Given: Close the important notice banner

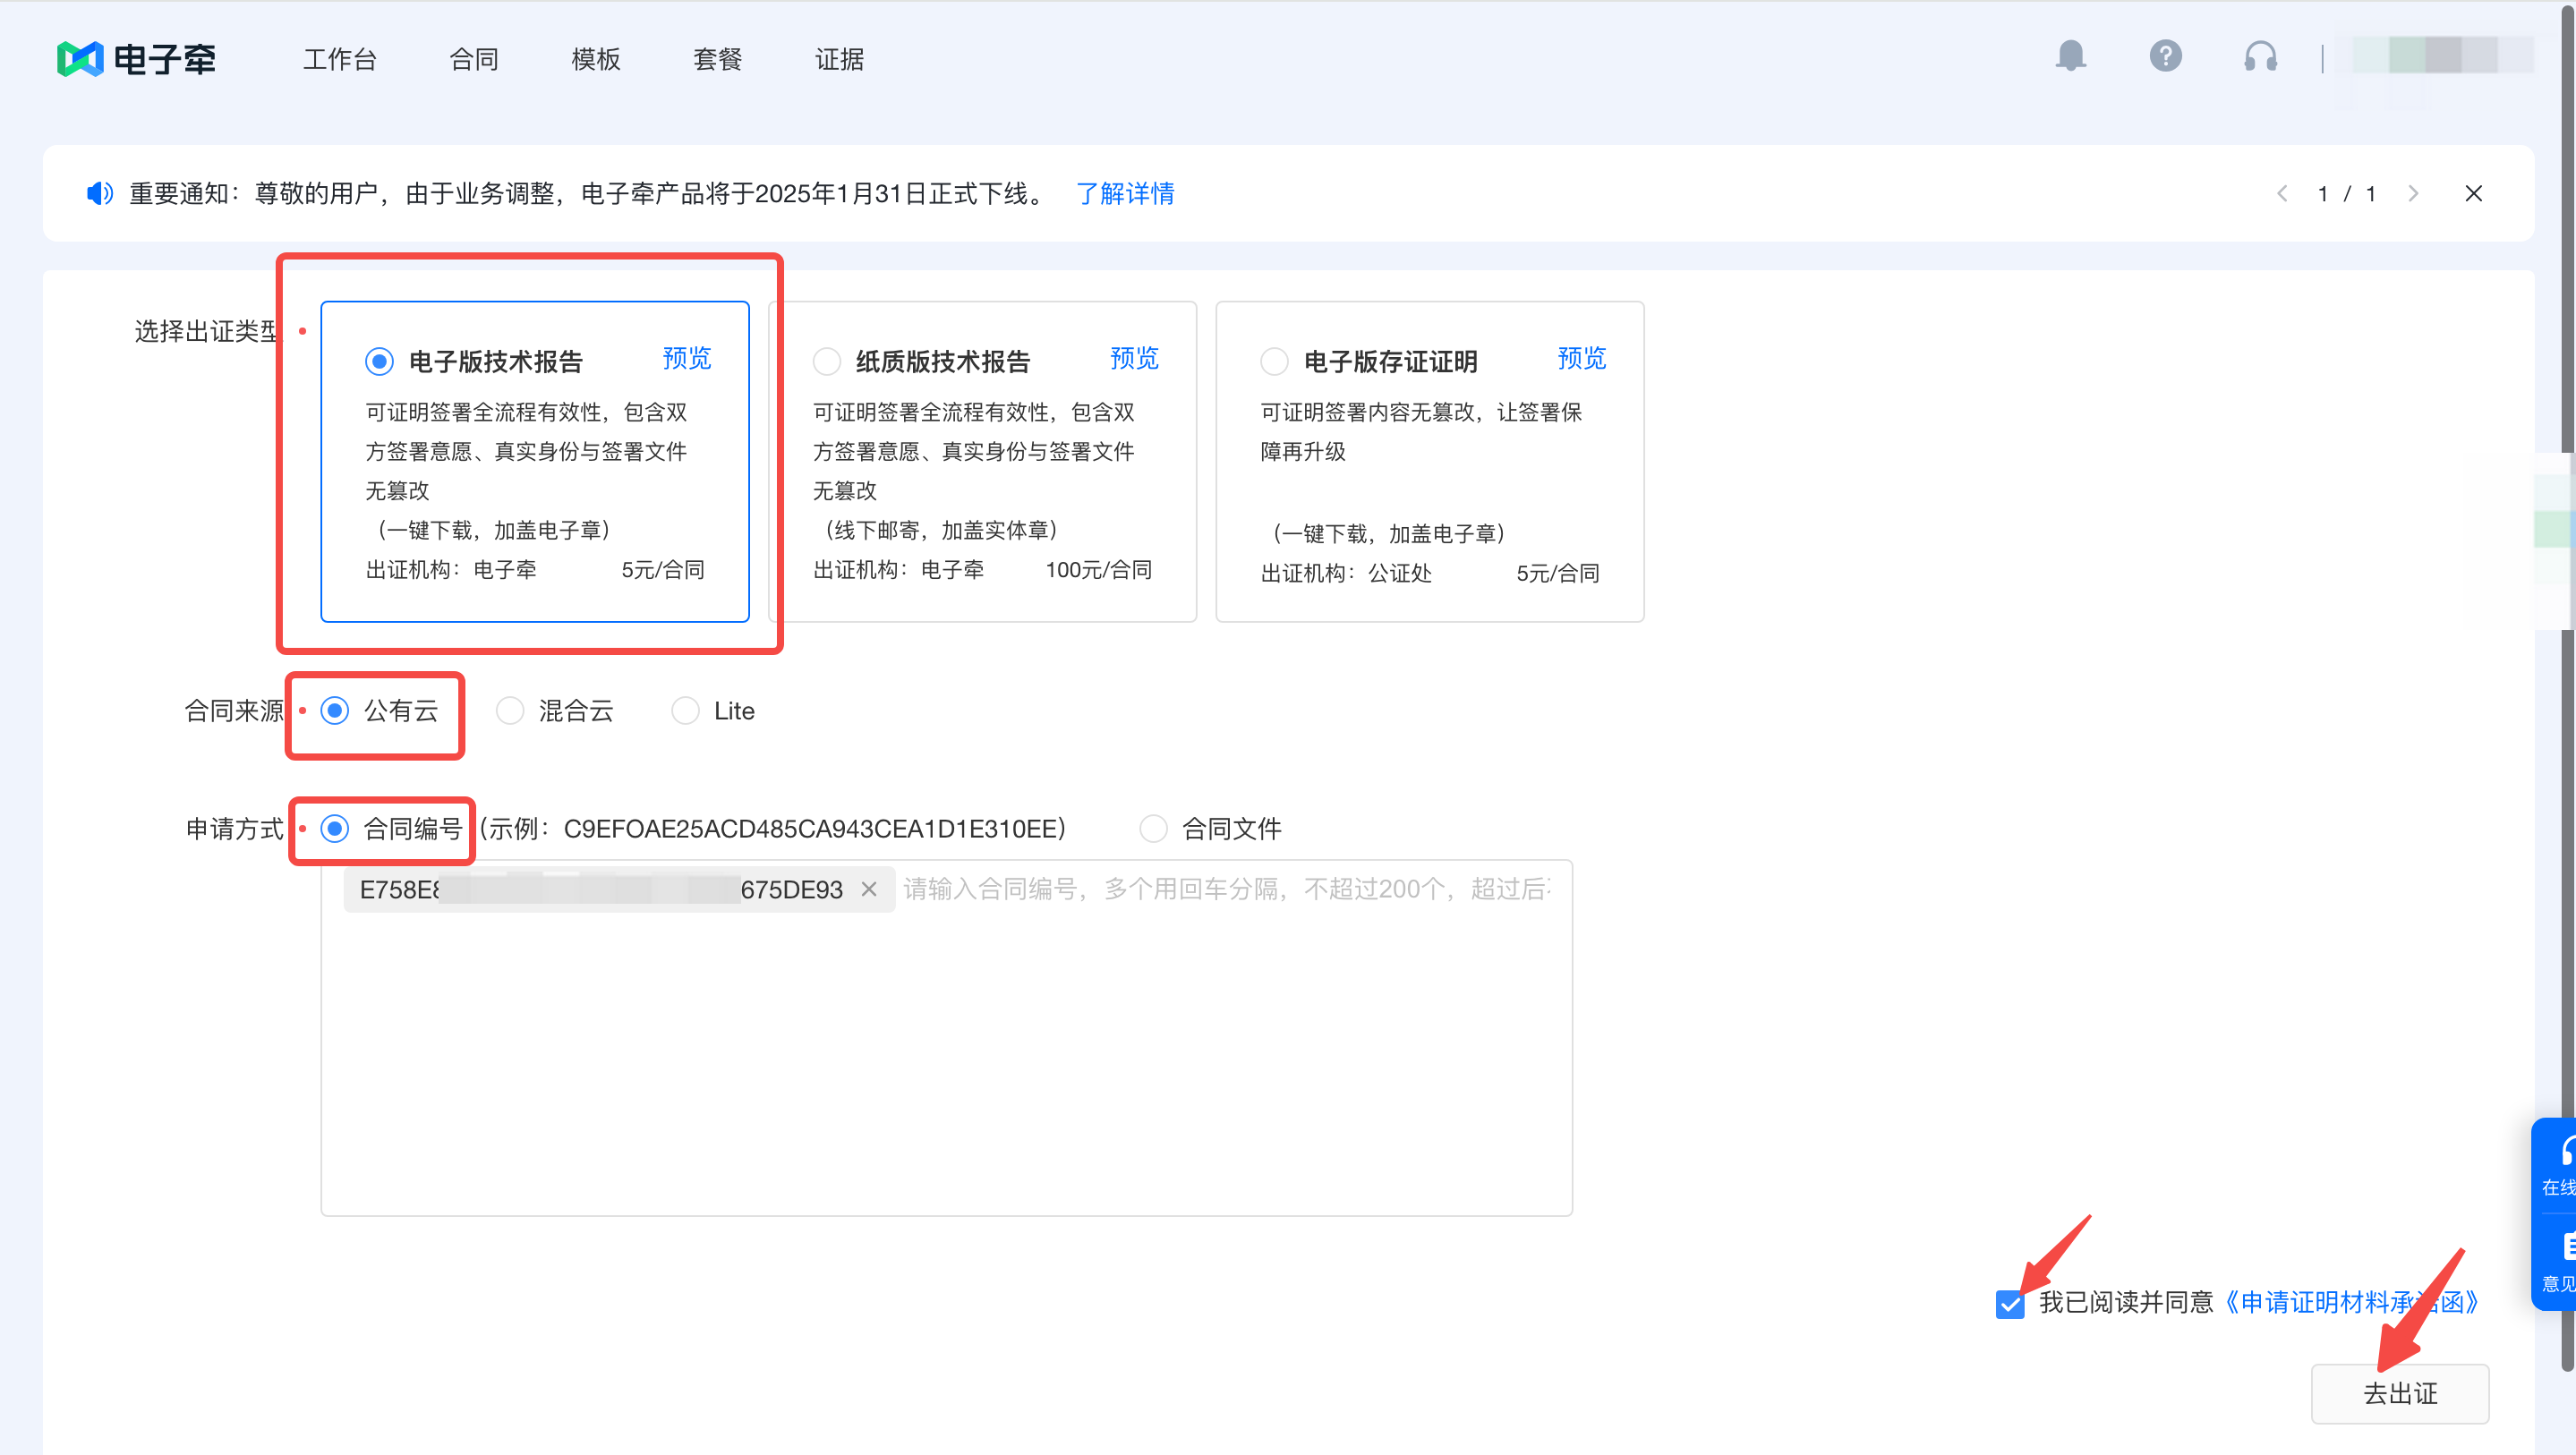Looking at the screenshot, I should point(2473,193).
